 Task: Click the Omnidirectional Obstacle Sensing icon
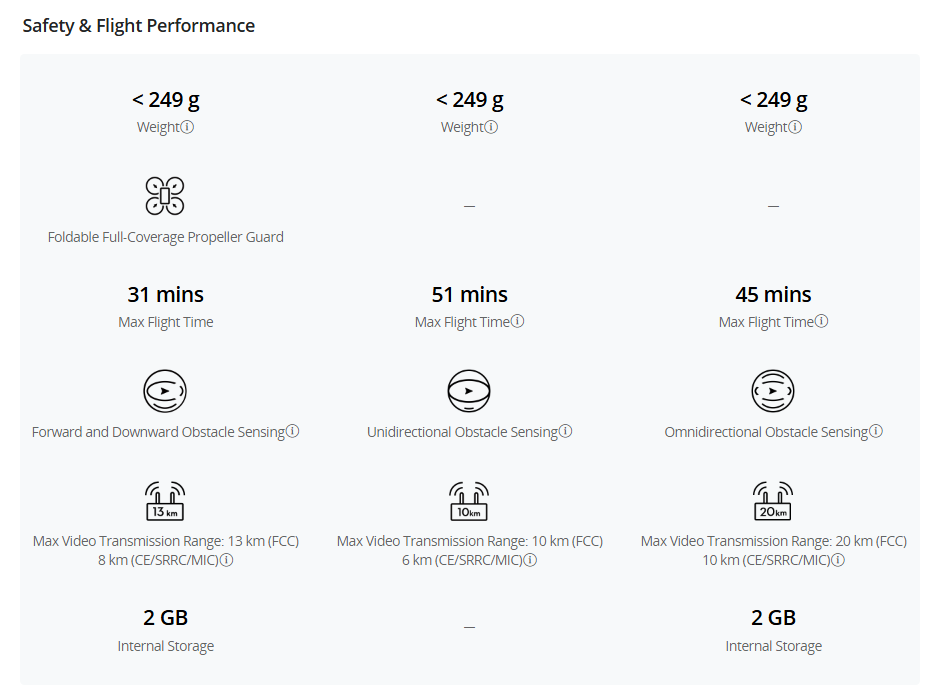pos(773,391)
